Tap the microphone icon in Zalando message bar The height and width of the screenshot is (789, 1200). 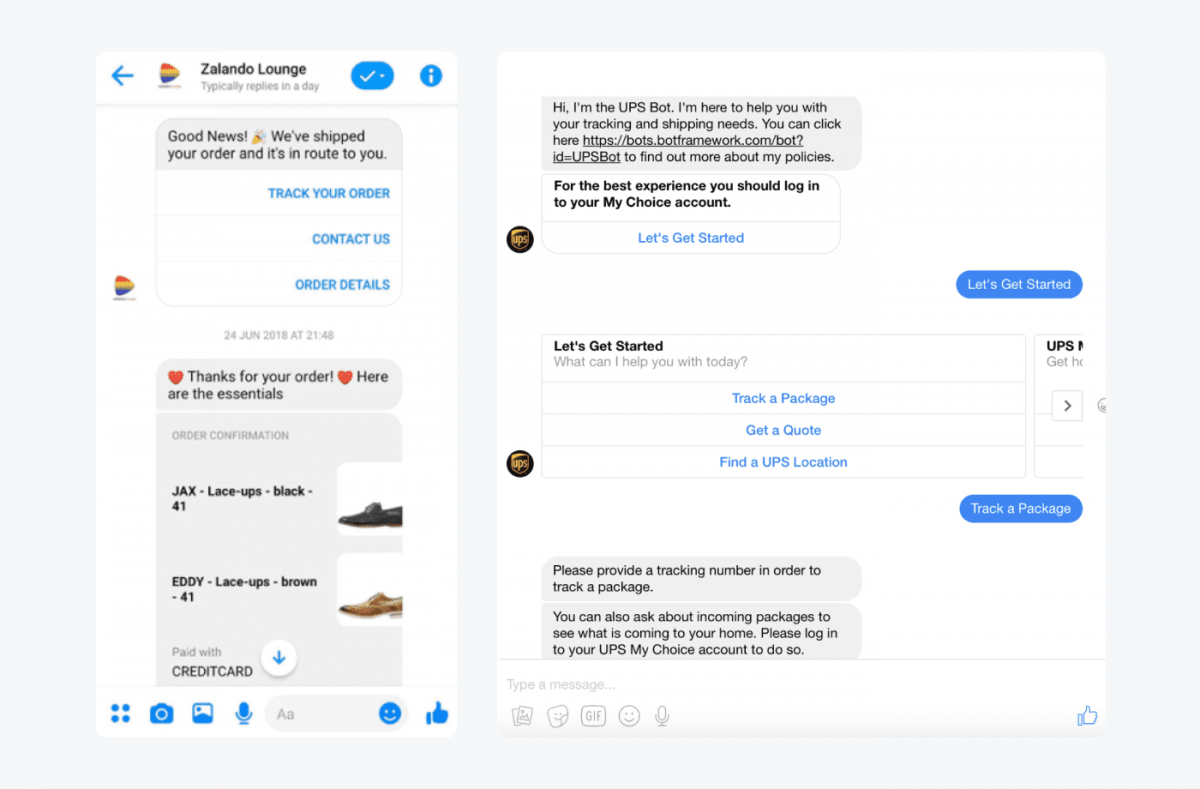point(243,713)
